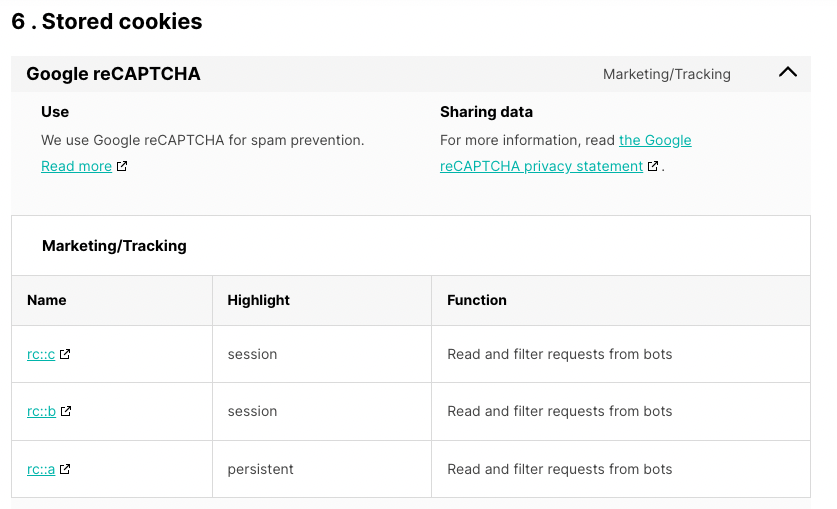Open the rc::c cookie link
Image resolution: width=837 pixels, height=509 pixels.
pyautogui.click(x=41, y=354)
